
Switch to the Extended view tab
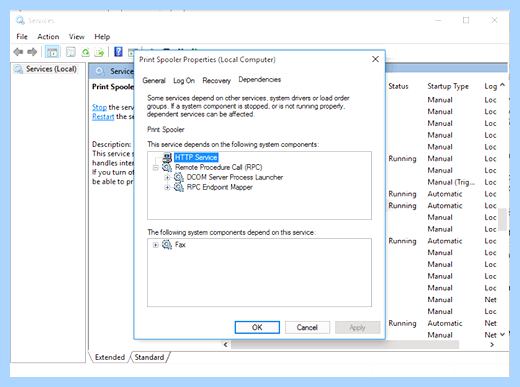pos(110,357)
